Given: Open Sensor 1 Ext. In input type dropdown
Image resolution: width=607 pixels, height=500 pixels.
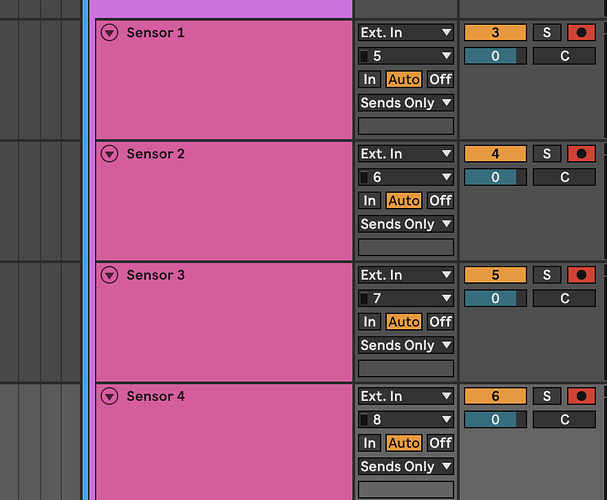Looking at the screenshot, I should [x=406, y=33].
